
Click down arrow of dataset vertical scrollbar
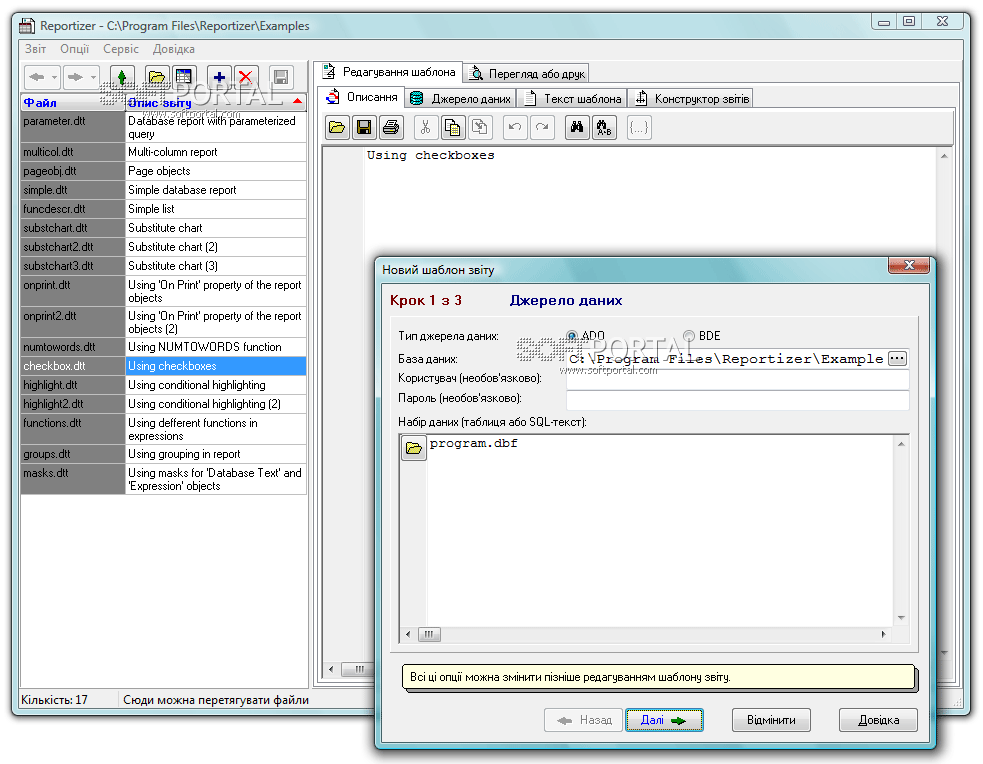(901, 618)
